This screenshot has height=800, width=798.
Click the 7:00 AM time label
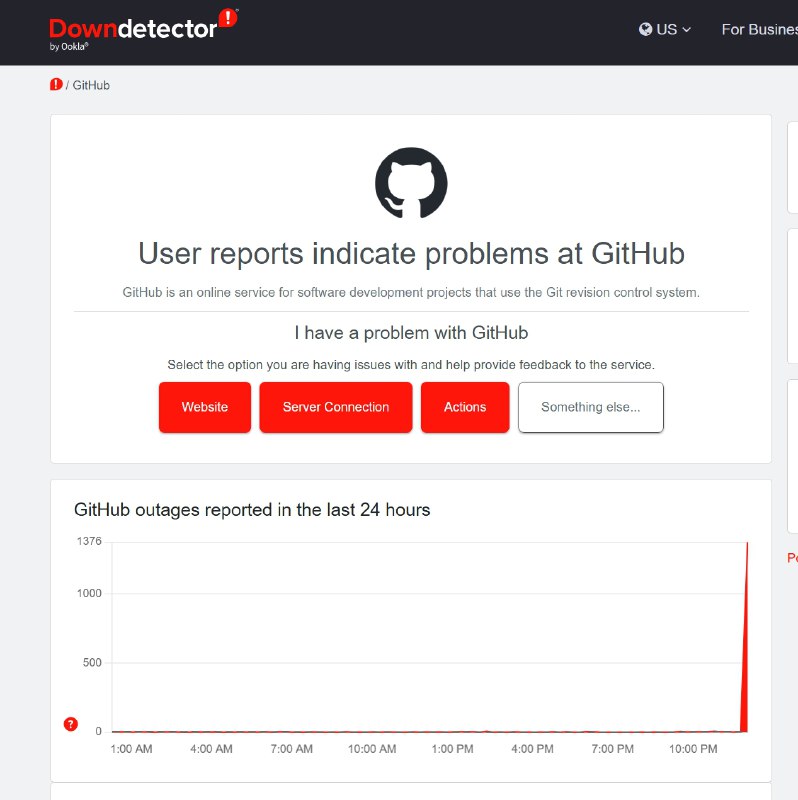291,748
